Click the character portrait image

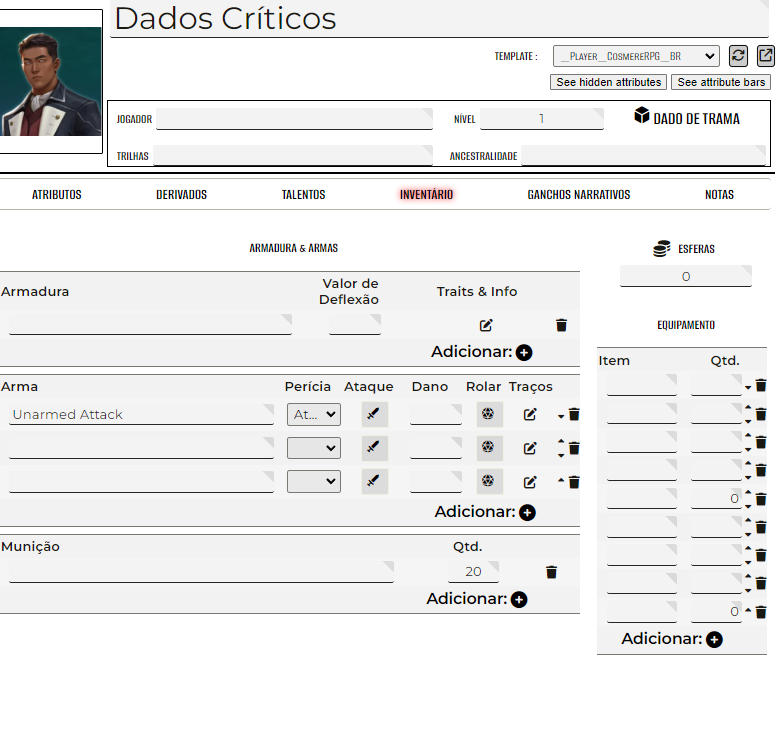50,81
